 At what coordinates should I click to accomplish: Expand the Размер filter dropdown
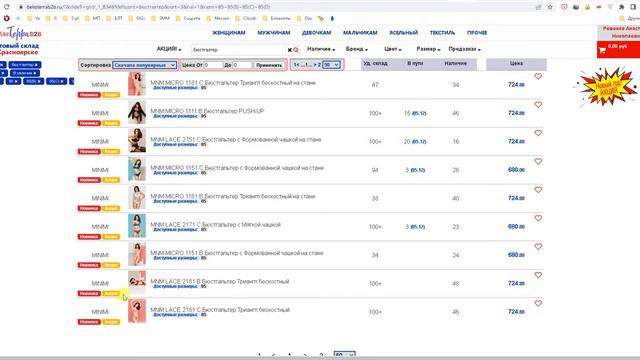click(428, 49)
